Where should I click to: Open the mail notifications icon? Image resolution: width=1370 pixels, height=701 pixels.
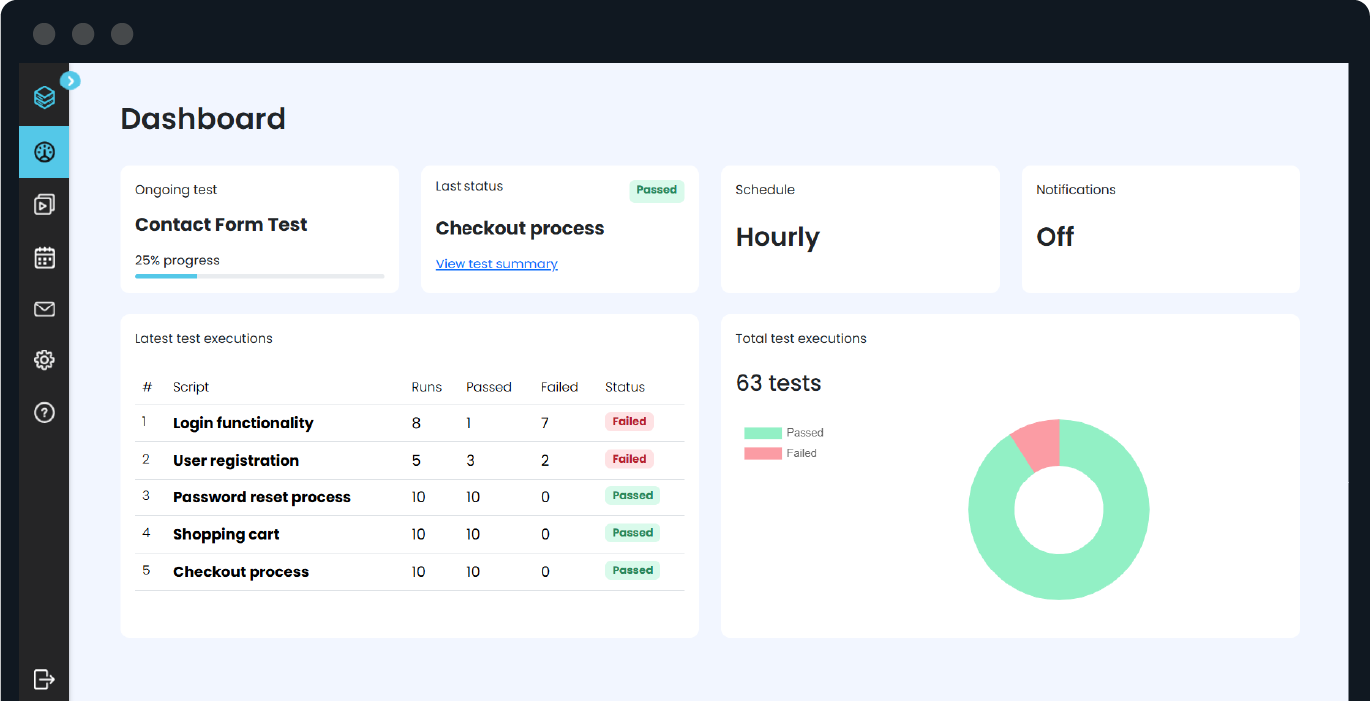[44, 310]
